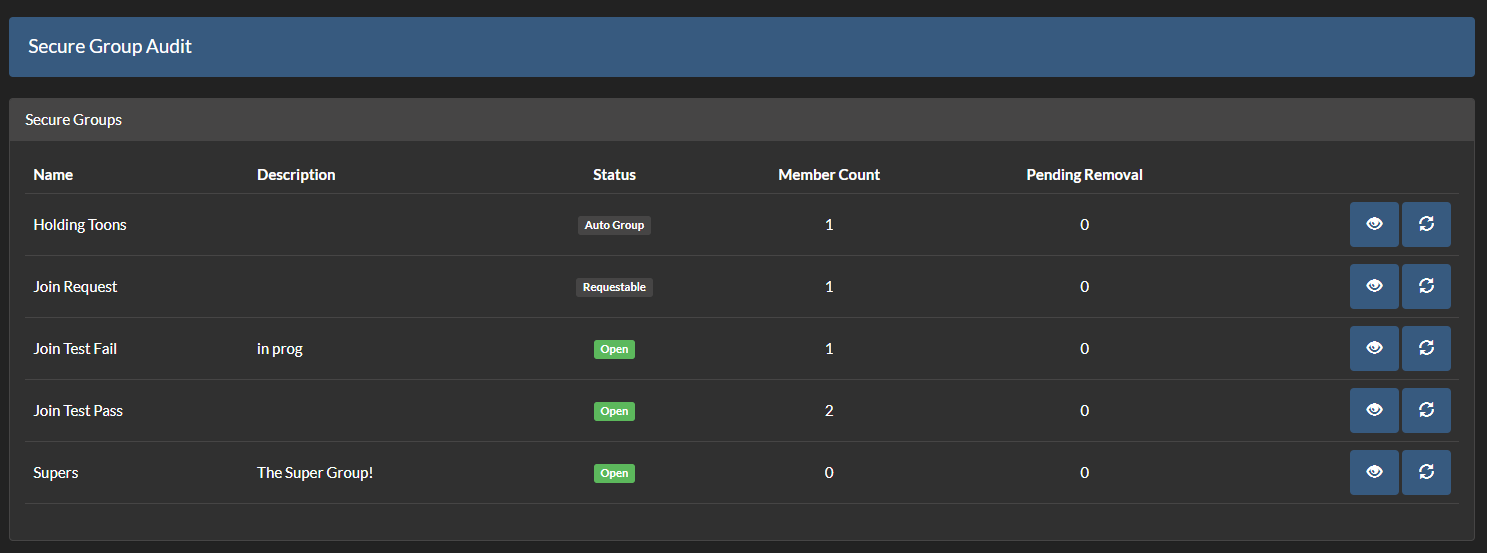Select the Open badge for Supers
1487x553 pixels.
click(x=614, y=473)
